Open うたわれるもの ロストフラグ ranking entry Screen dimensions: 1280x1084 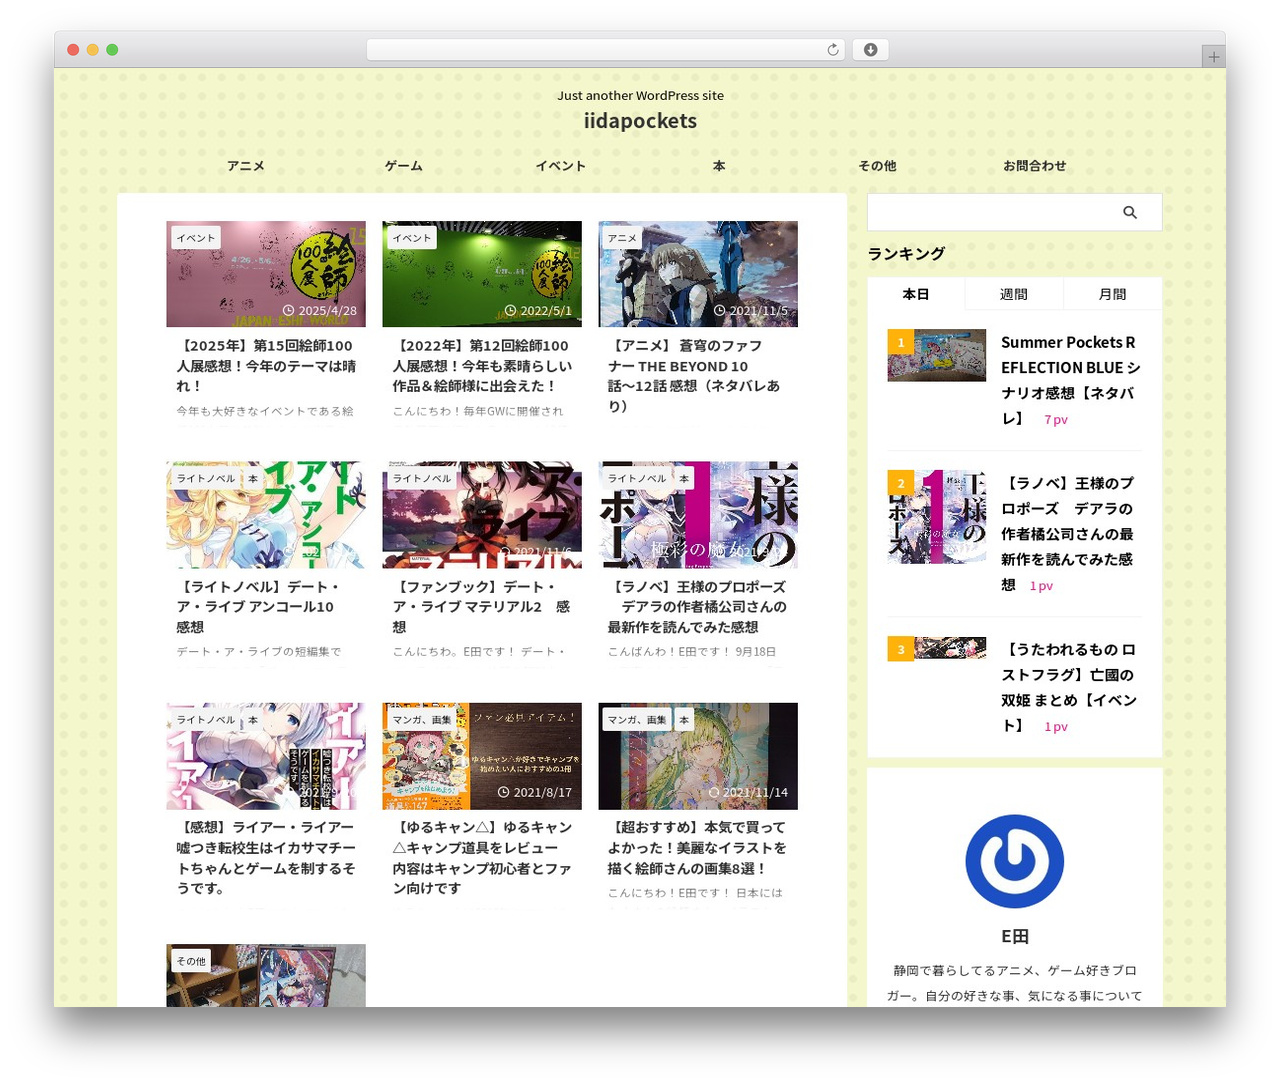(1069, 688)
